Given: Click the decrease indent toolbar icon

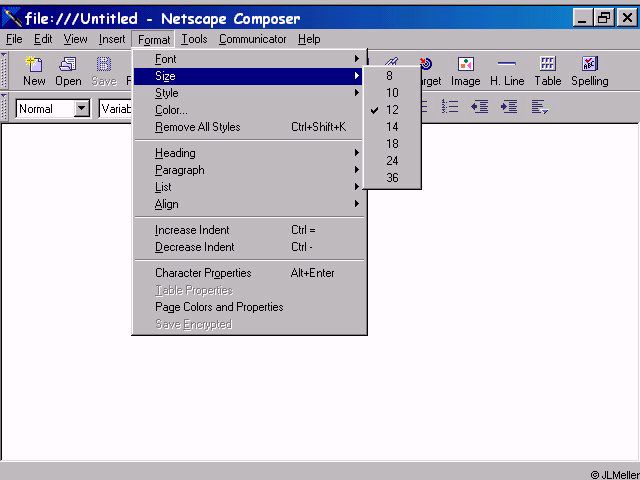Looking at the screenshot, I should click(x=480, y=107).
